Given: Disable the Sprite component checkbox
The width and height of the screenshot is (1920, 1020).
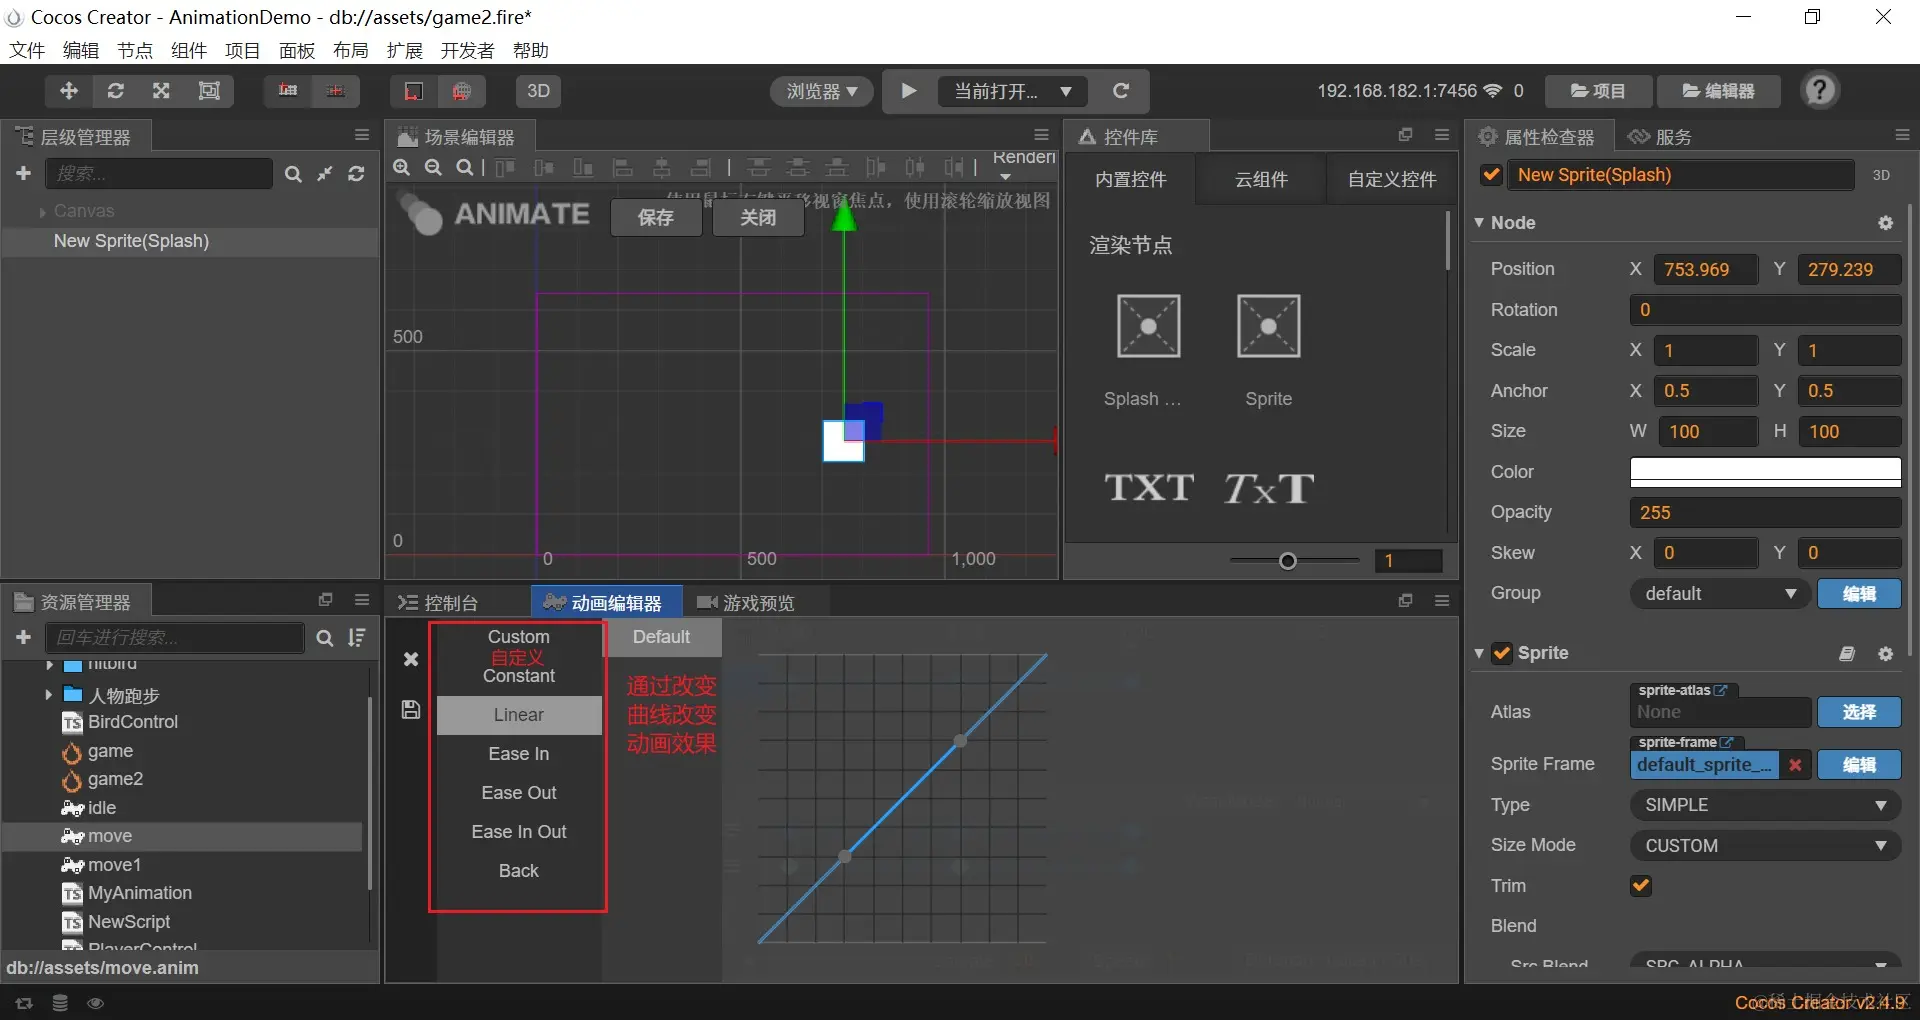Looking at the screenshot, I should [x=1502, y=653].
